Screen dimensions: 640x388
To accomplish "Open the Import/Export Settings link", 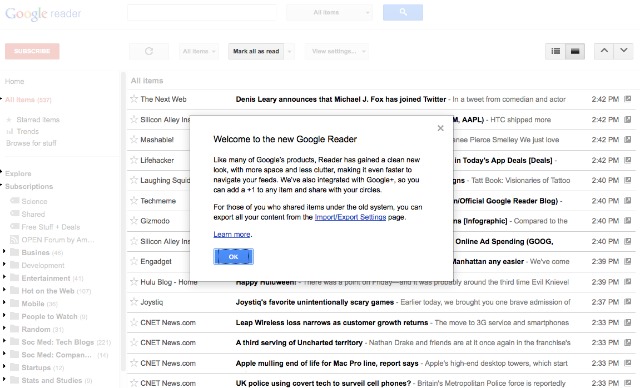I will click(x=350, y=217).
